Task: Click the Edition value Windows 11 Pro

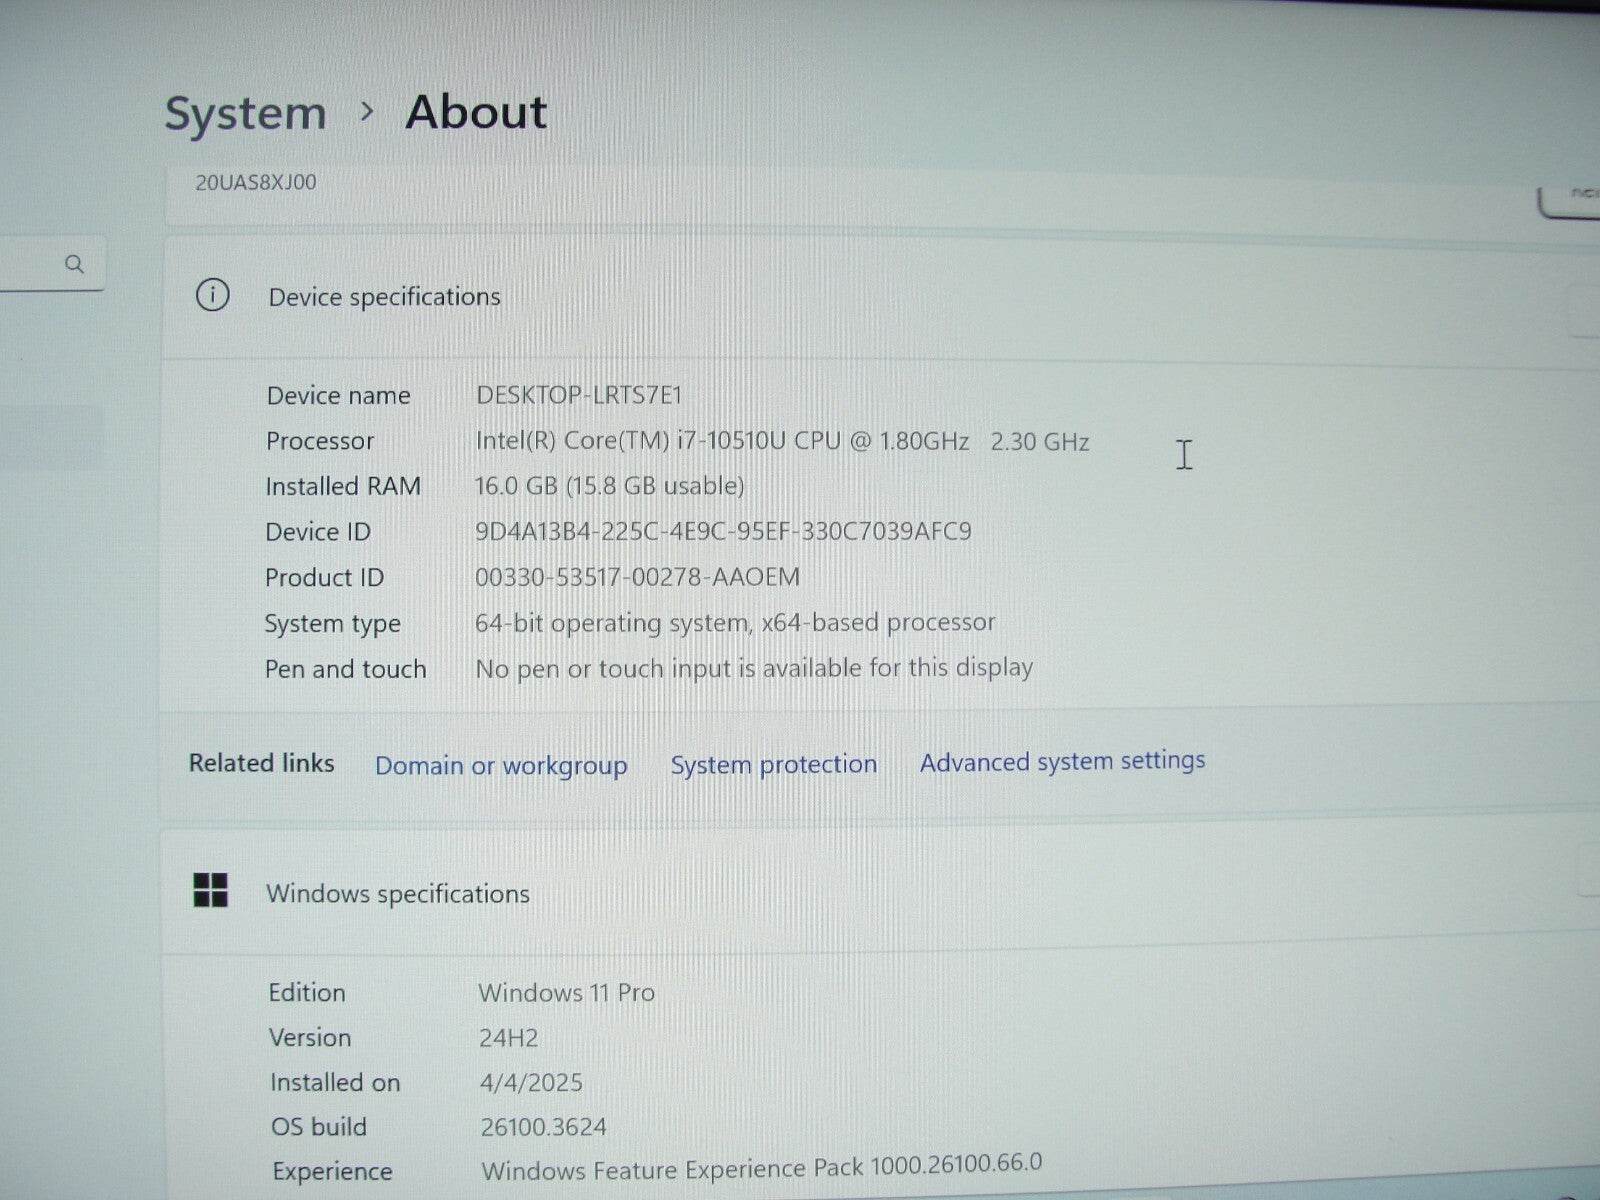Action: tap(566, 992)
